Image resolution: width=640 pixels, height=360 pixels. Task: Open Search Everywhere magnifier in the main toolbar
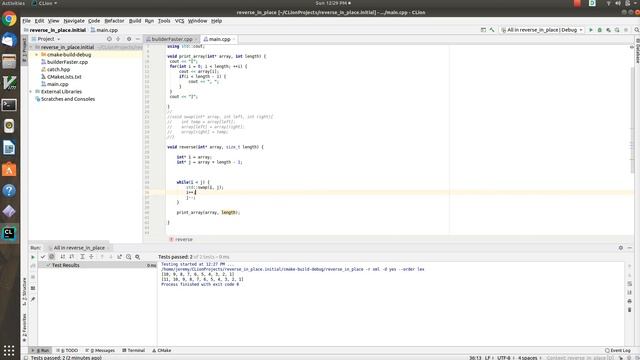pyautogui.click(x=636, y=30)
